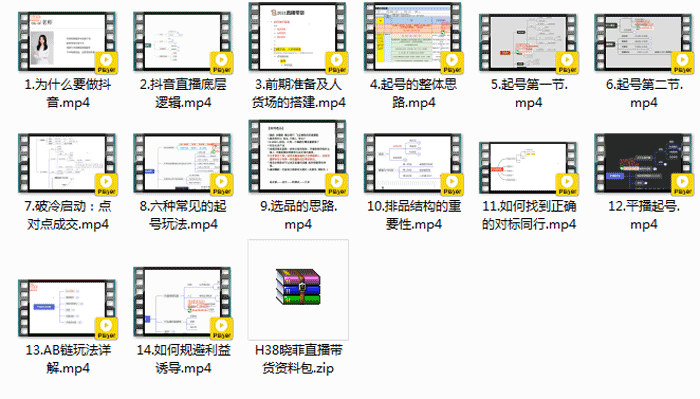Image resolution: width=700 pixels, height=399 pixels.
Task: Select 7.破冷启动：点对点成交.mp4 file icon
Action: pyautogui.click(x=67, y=164)
